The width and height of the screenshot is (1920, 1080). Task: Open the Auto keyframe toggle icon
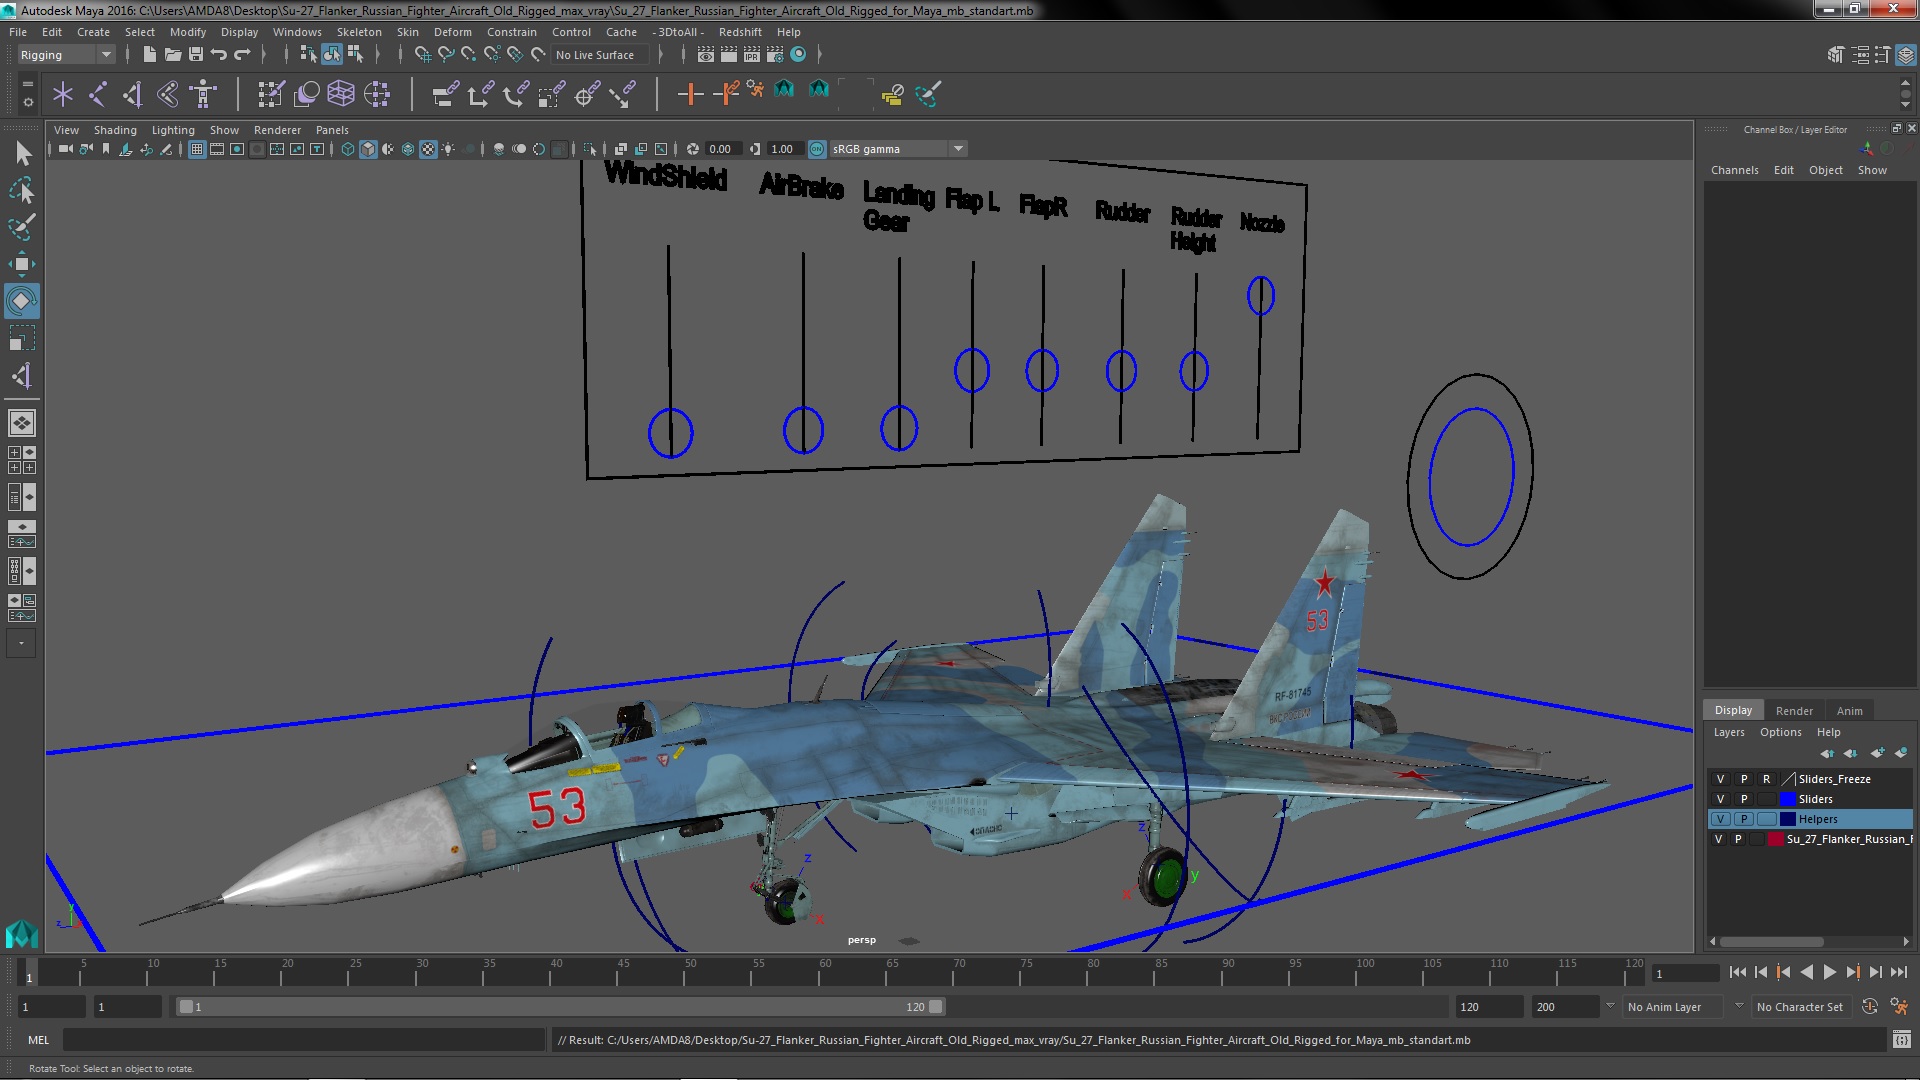[x=1869, y=1007]
